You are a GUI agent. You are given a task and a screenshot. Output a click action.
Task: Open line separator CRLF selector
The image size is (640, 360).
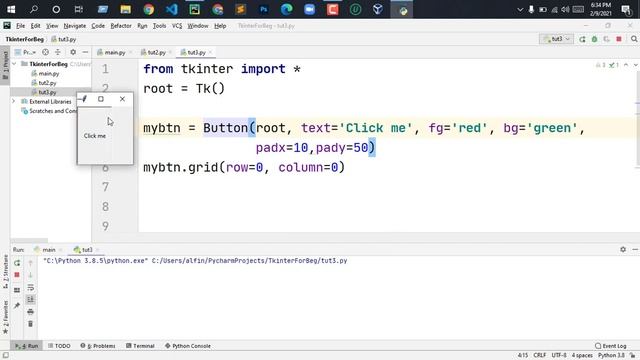click(x=539, y=356)
